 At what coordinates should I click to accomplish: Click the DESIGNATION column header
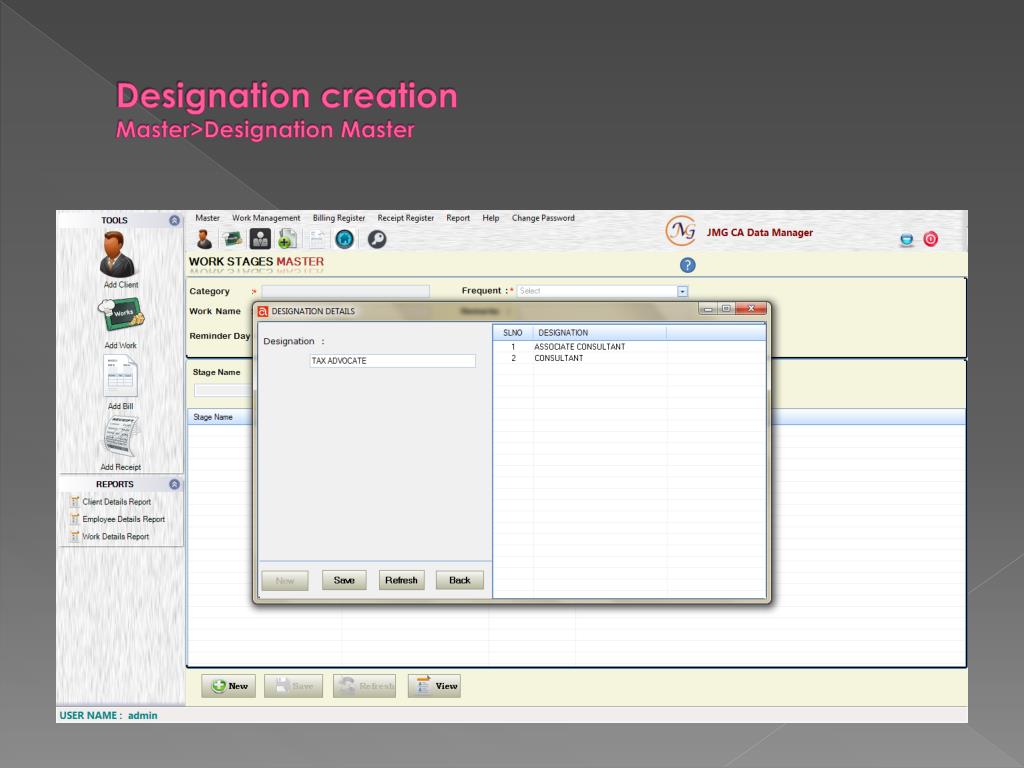coord(600,332)
